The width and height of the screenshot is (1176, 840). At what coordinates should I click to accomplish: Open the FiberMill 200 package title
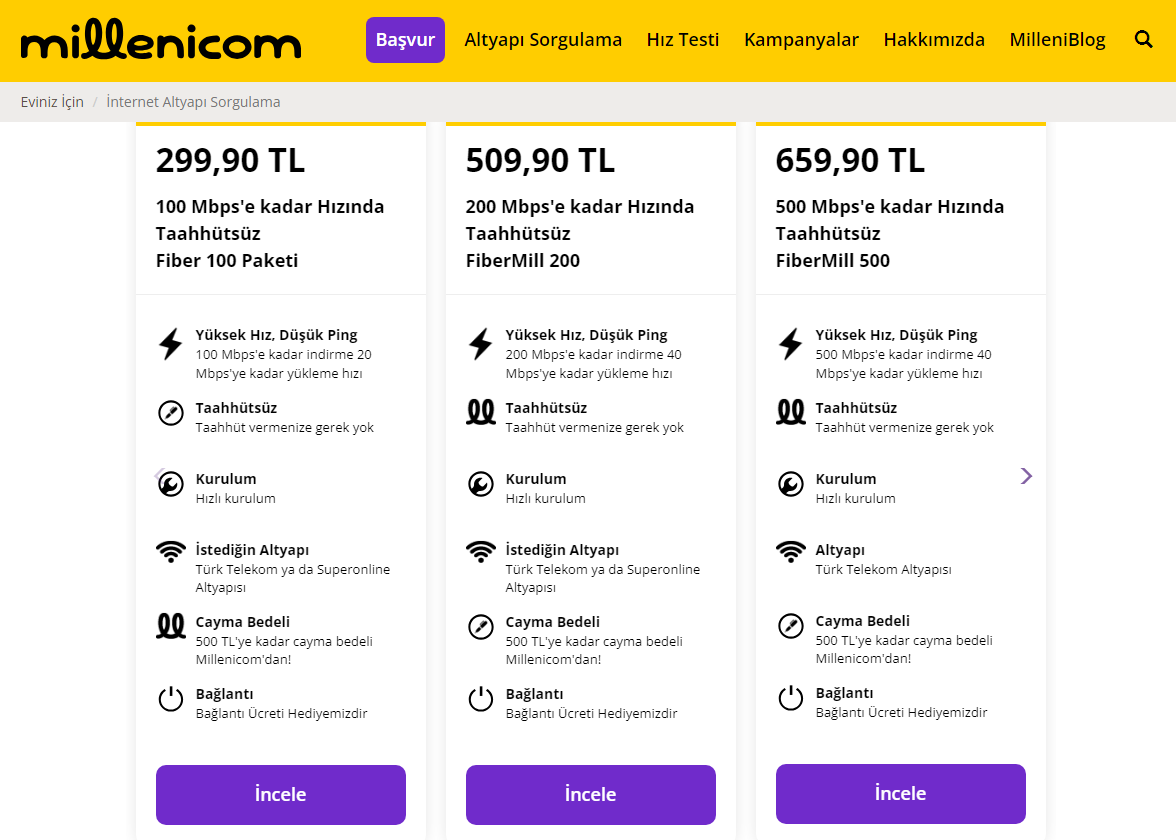522,261
